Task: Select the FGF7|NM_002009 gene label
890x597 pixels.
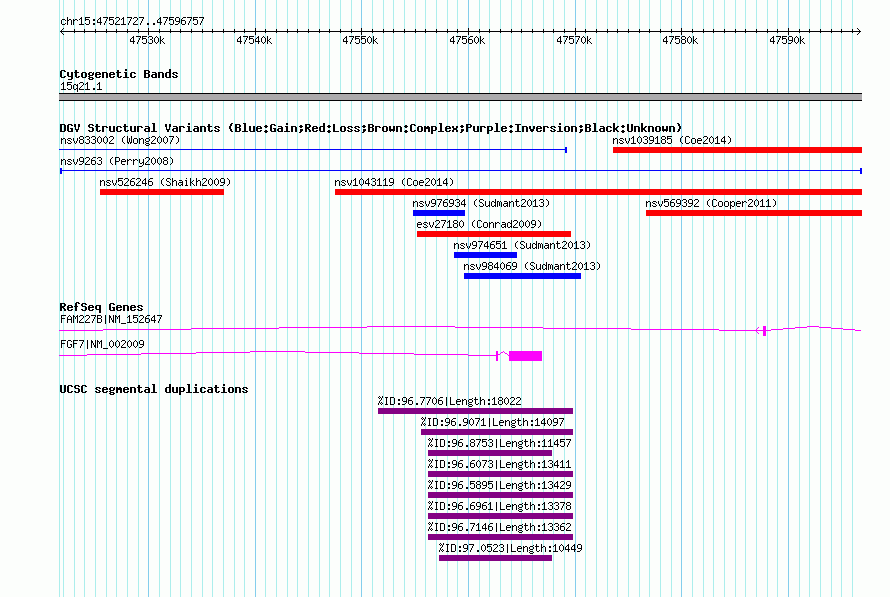Action: point(102,344)
